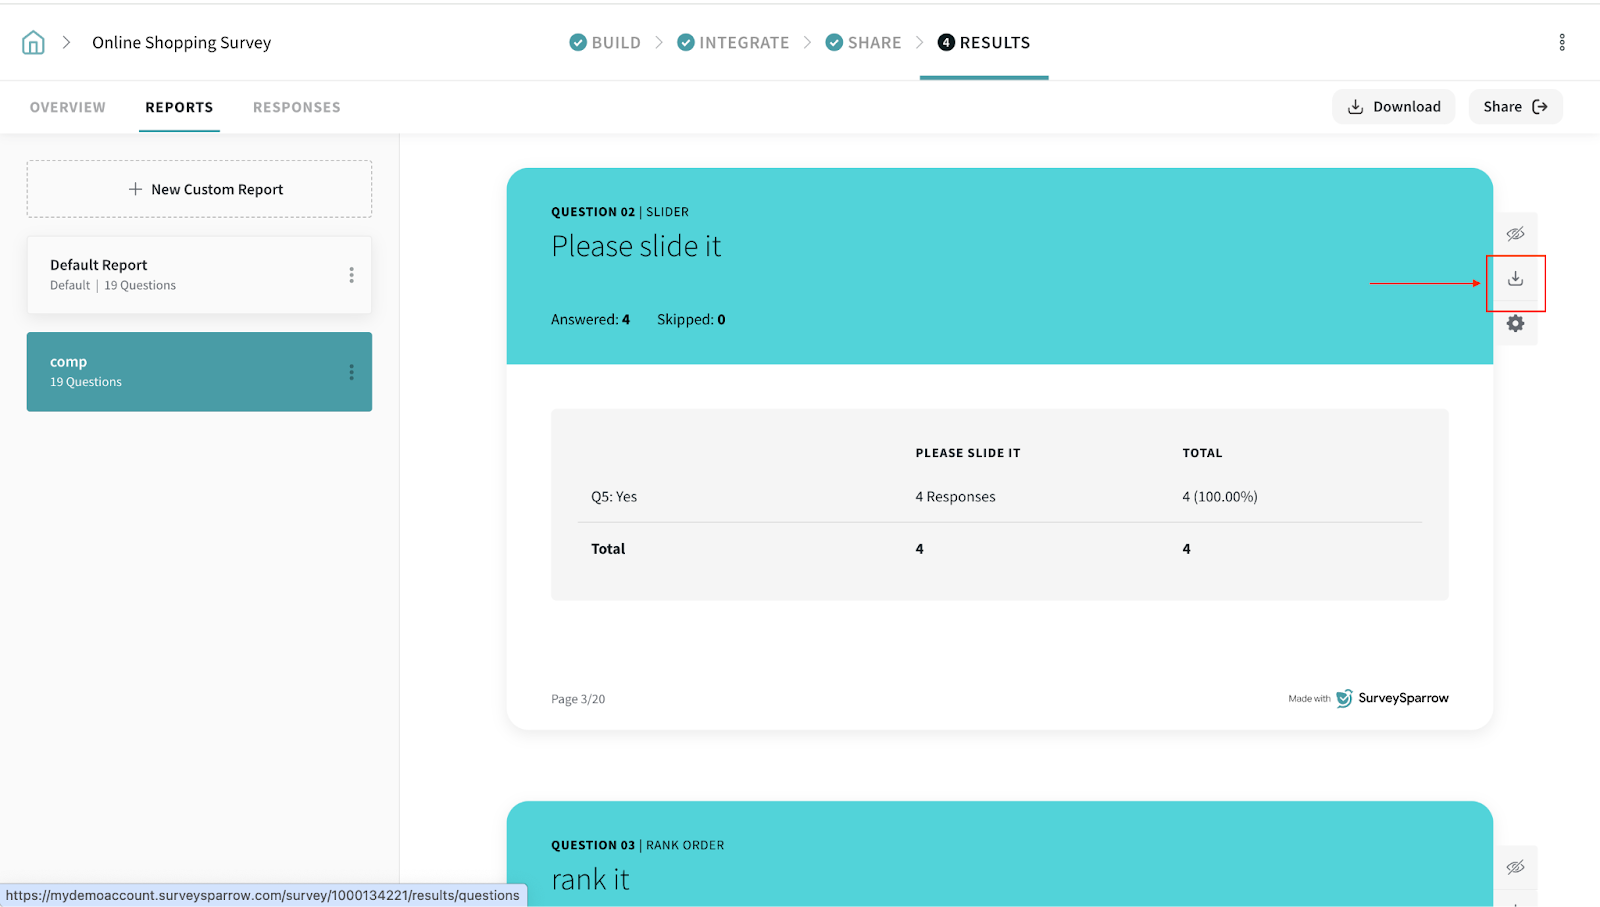1600x907 pixels.
Task: Click the home icon in breadcrumb
Action: click(x=33, y=42)
